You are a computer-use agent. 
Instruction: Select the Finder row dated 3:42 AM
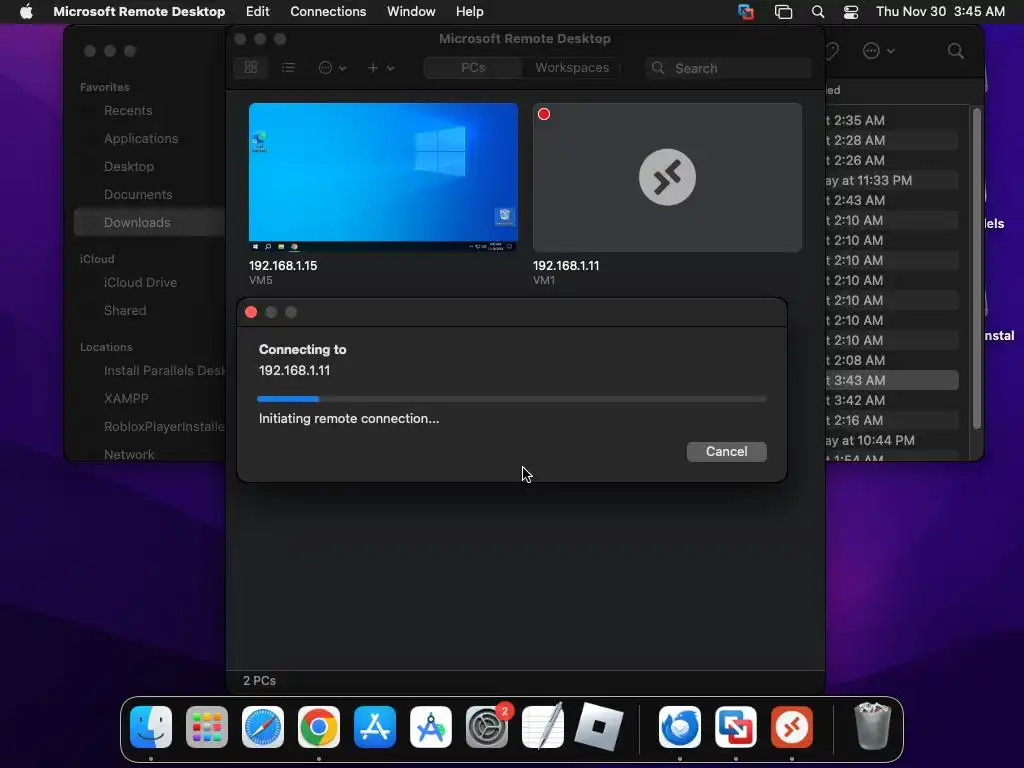coord(892,400)
